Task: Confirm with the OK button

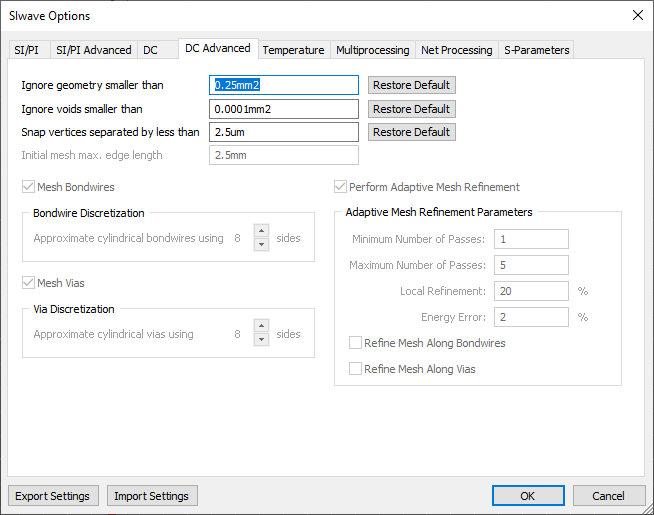Action: point(528,496)
